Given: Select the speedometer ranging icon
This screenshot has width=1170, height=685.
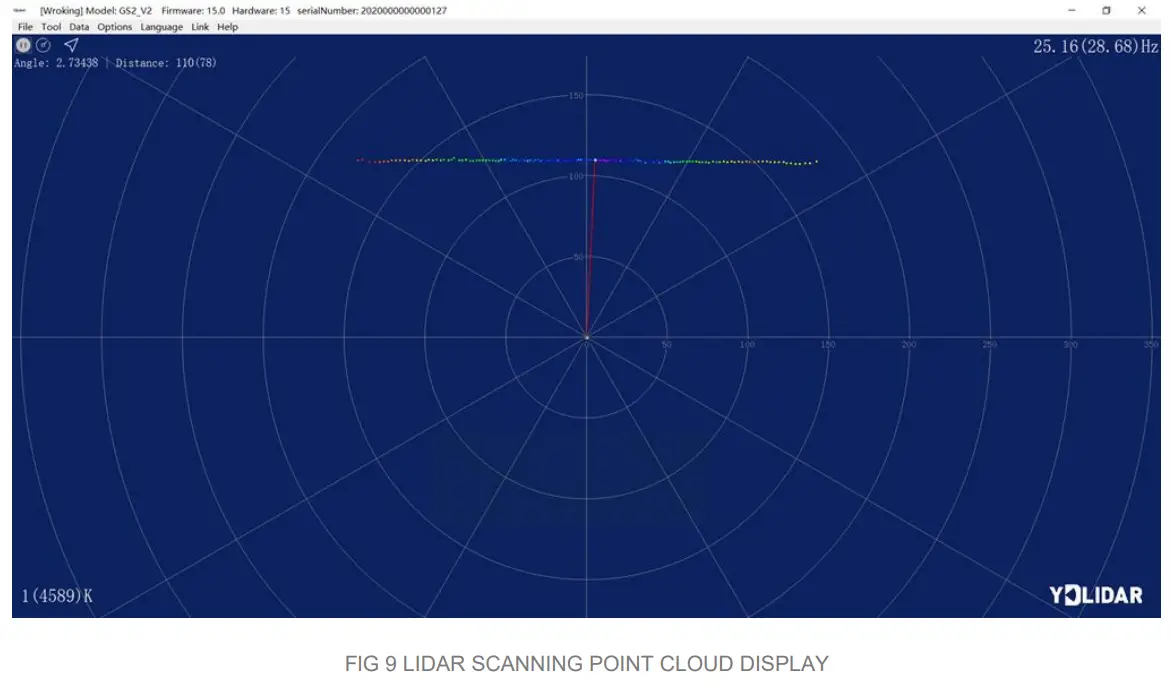Looking at the screenshot, I should point(42,44).
